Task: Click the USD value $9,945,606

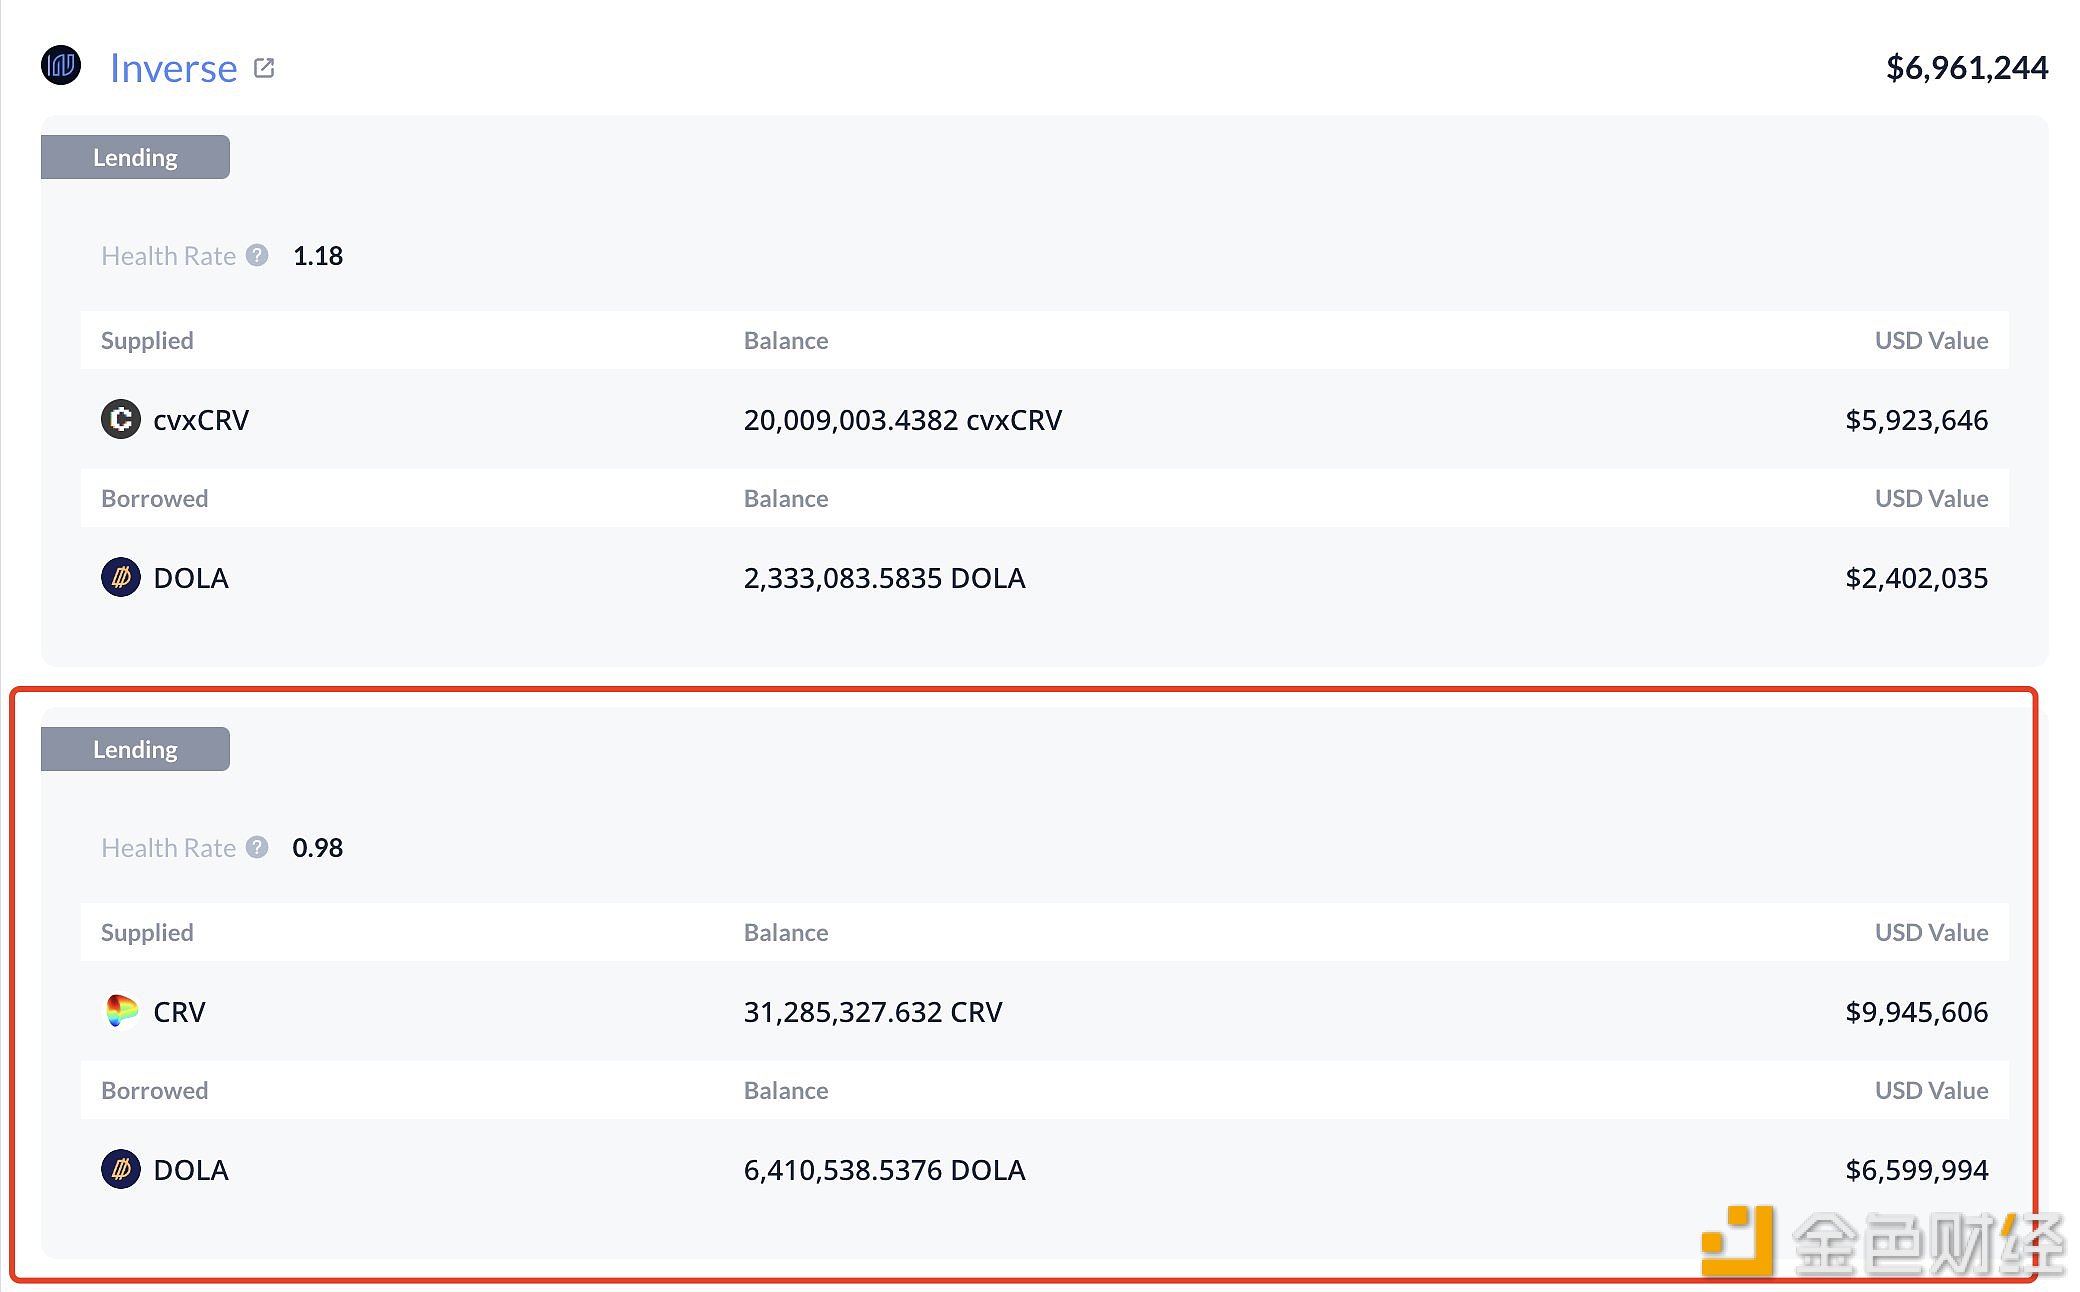Action: (1917, 1012)
